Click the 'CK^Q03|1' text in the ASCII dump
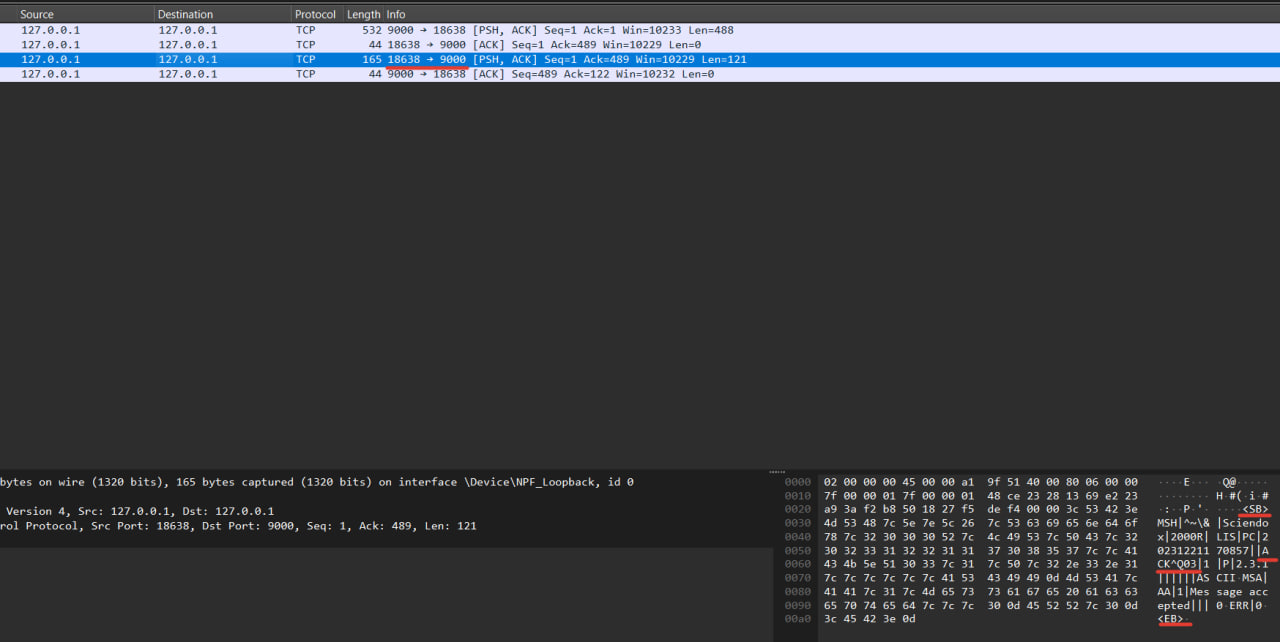The width and height of the screenshot is (1280, 642). [1184, 564]
